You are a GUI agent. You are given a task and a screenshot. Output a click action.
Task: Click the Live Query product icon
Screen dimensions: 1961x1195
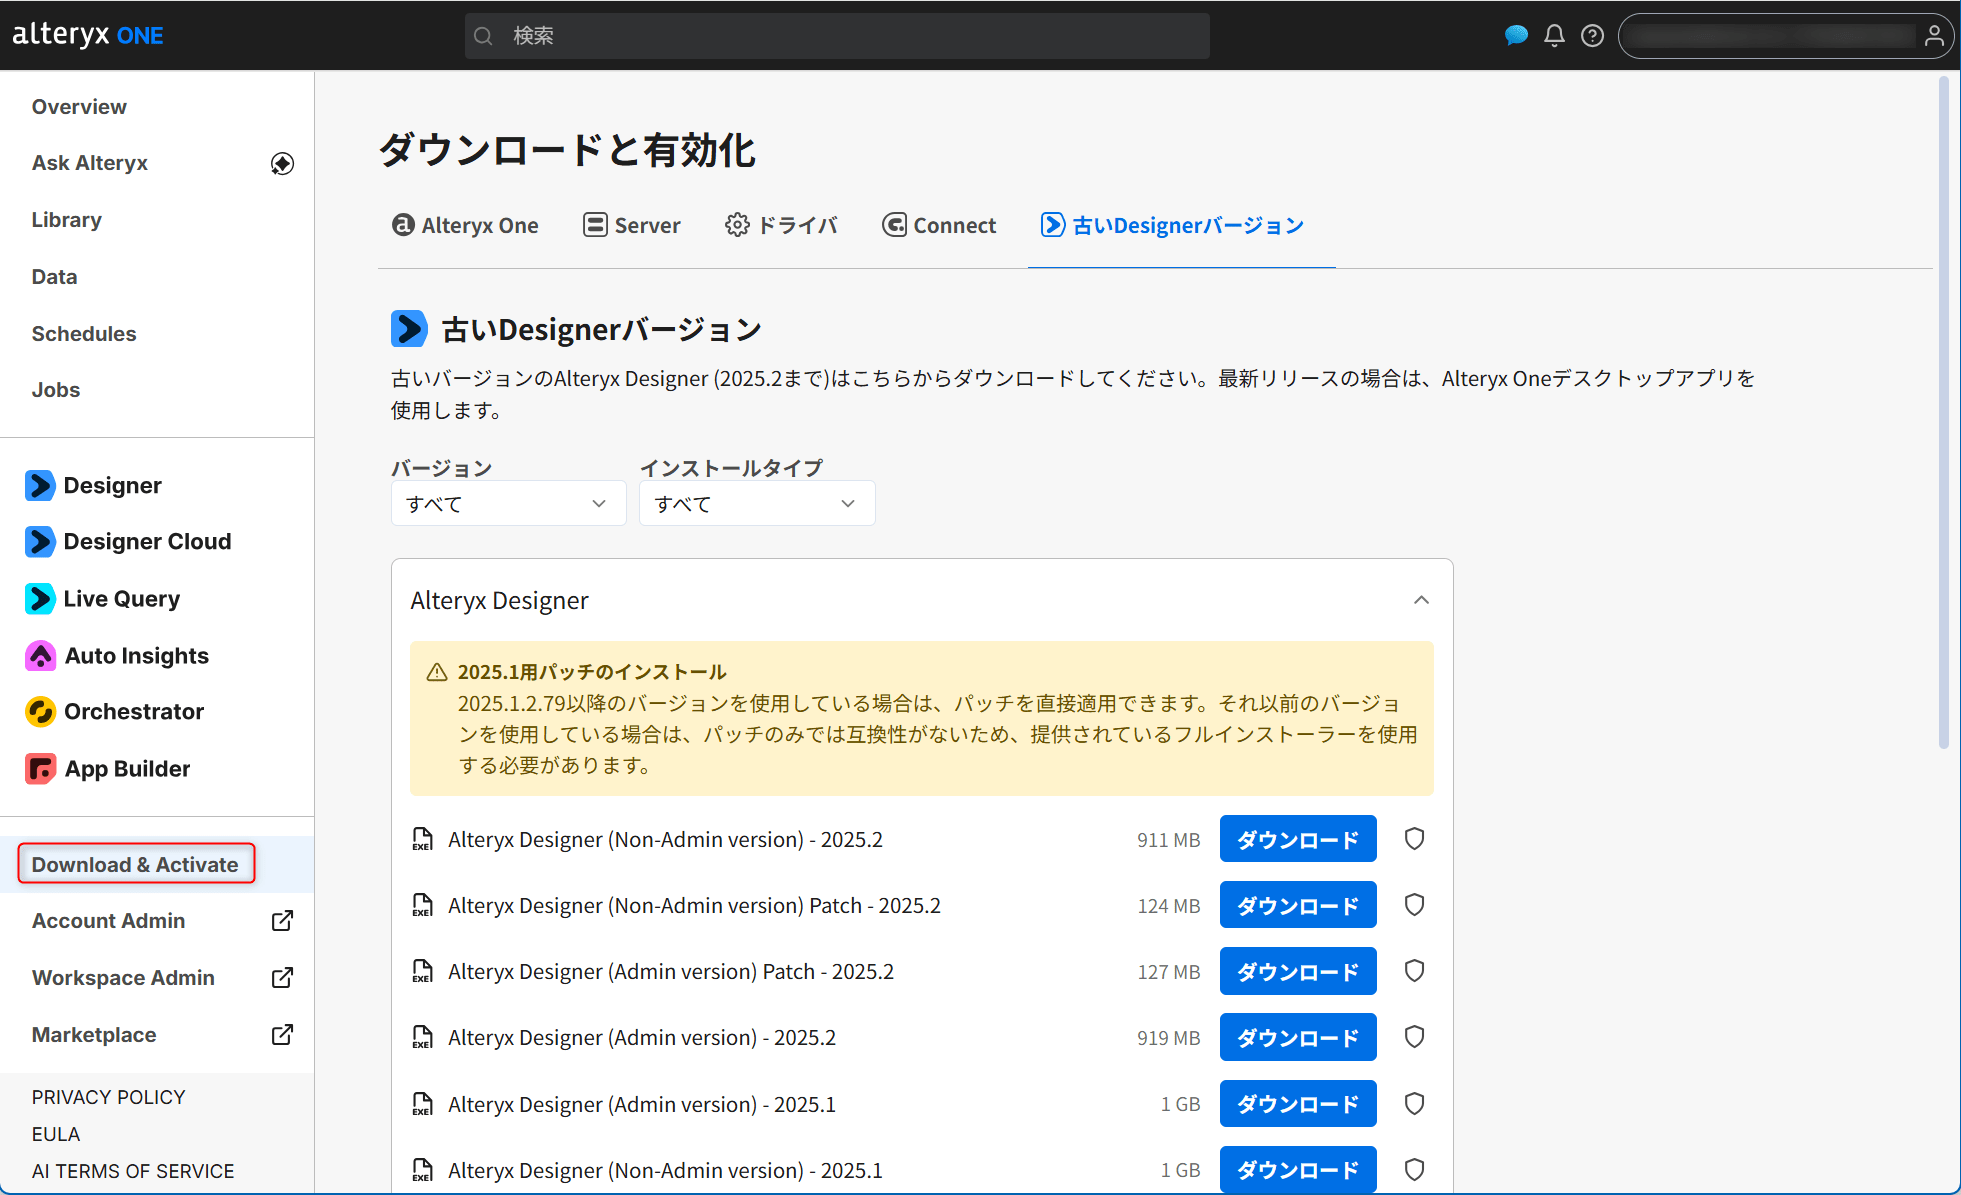point(40,599)
